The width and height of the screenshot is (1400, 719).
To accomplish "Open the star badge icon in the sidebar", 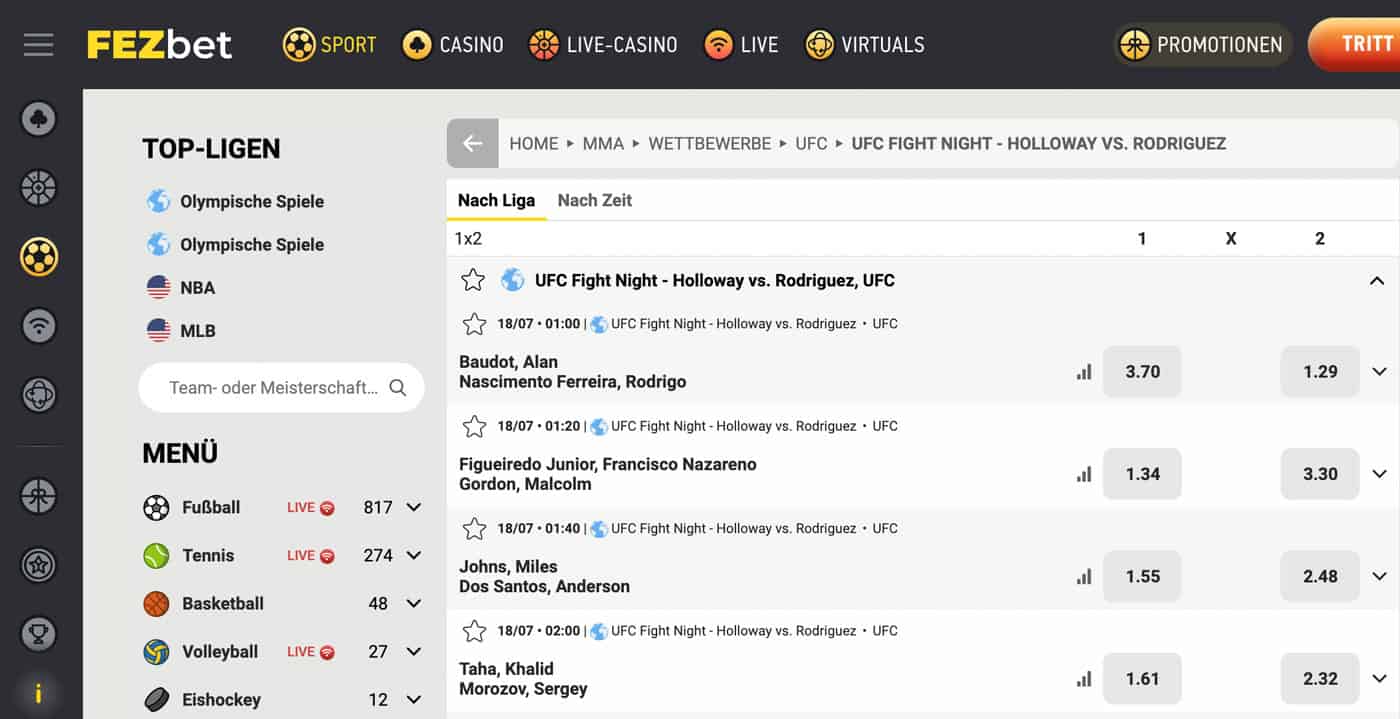I will tap(39, 565).
